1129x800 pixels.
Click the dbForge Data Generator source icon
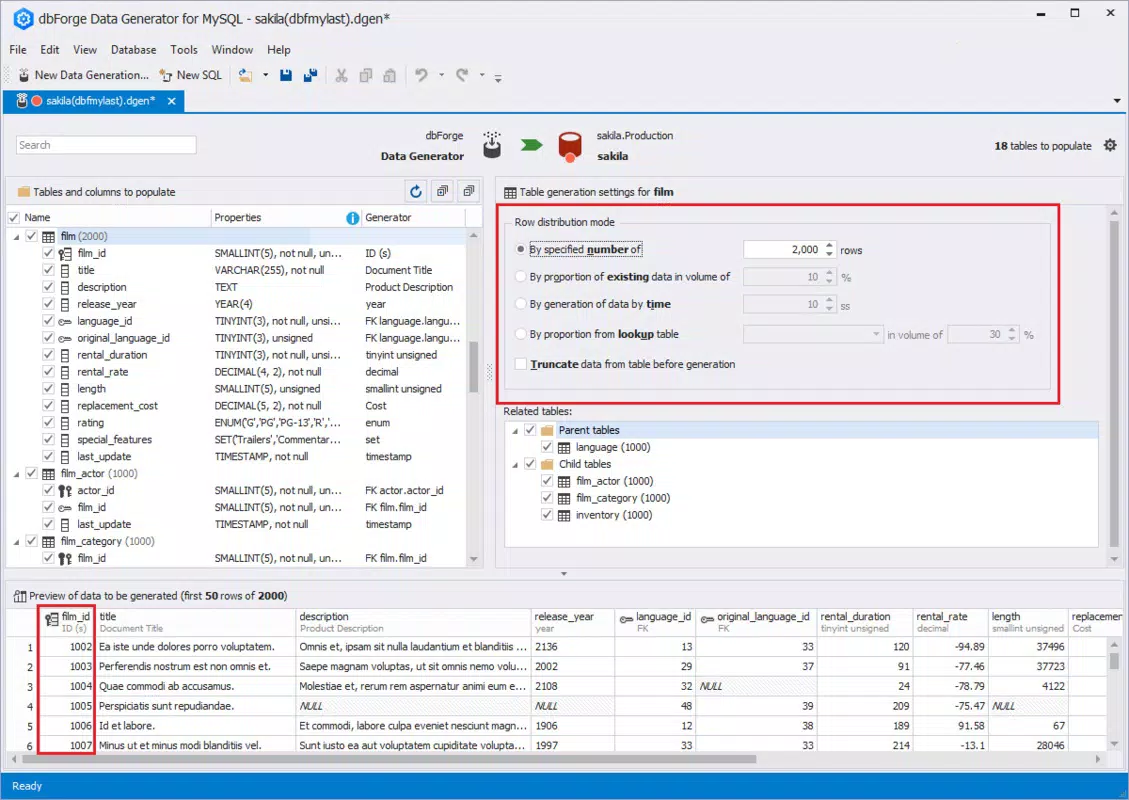click(492, 144)
